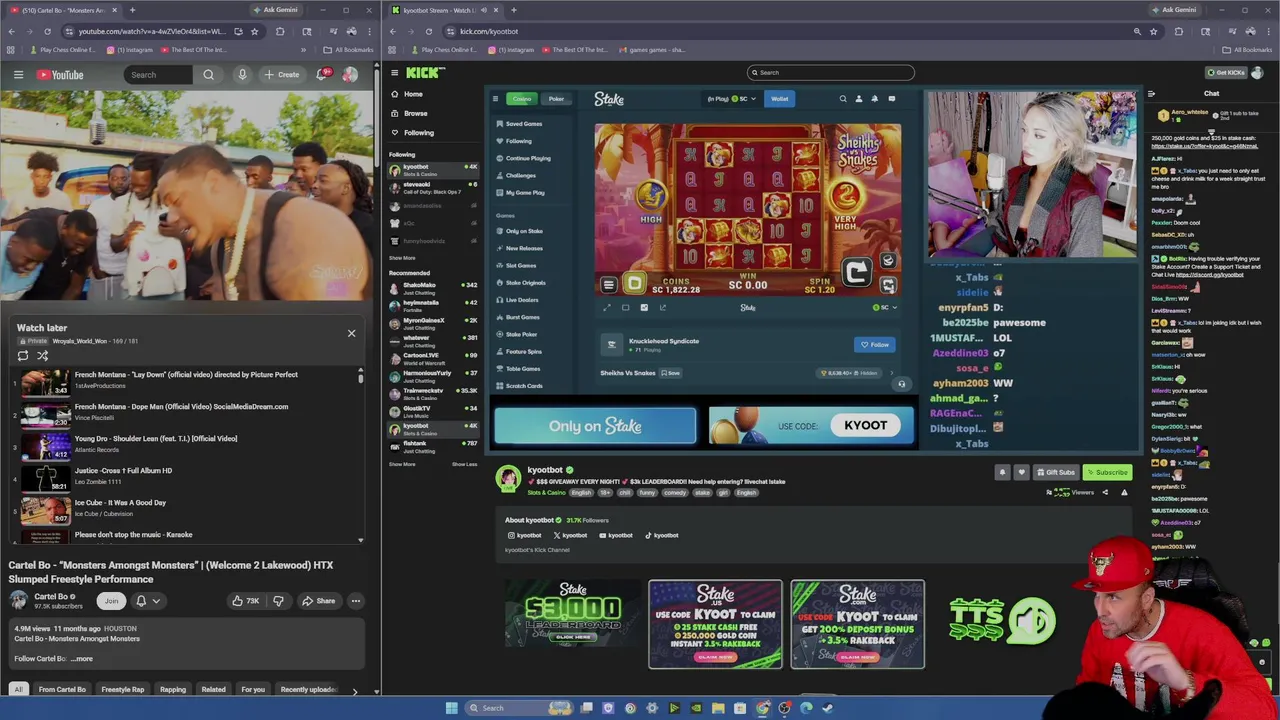Open the YouTube notifications bell
Screen dimensions: 1280x720
pos(323,75)
